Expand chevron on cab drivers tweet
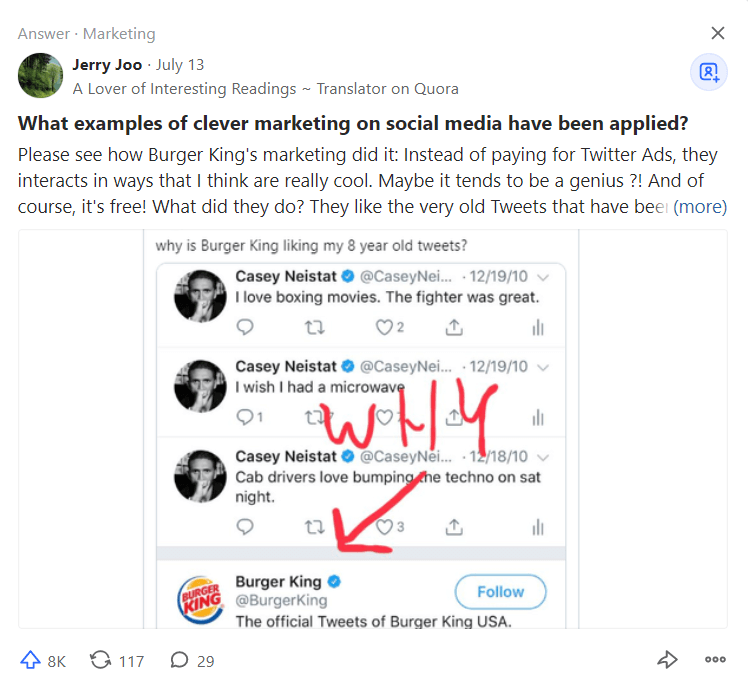 pos(543,457)
